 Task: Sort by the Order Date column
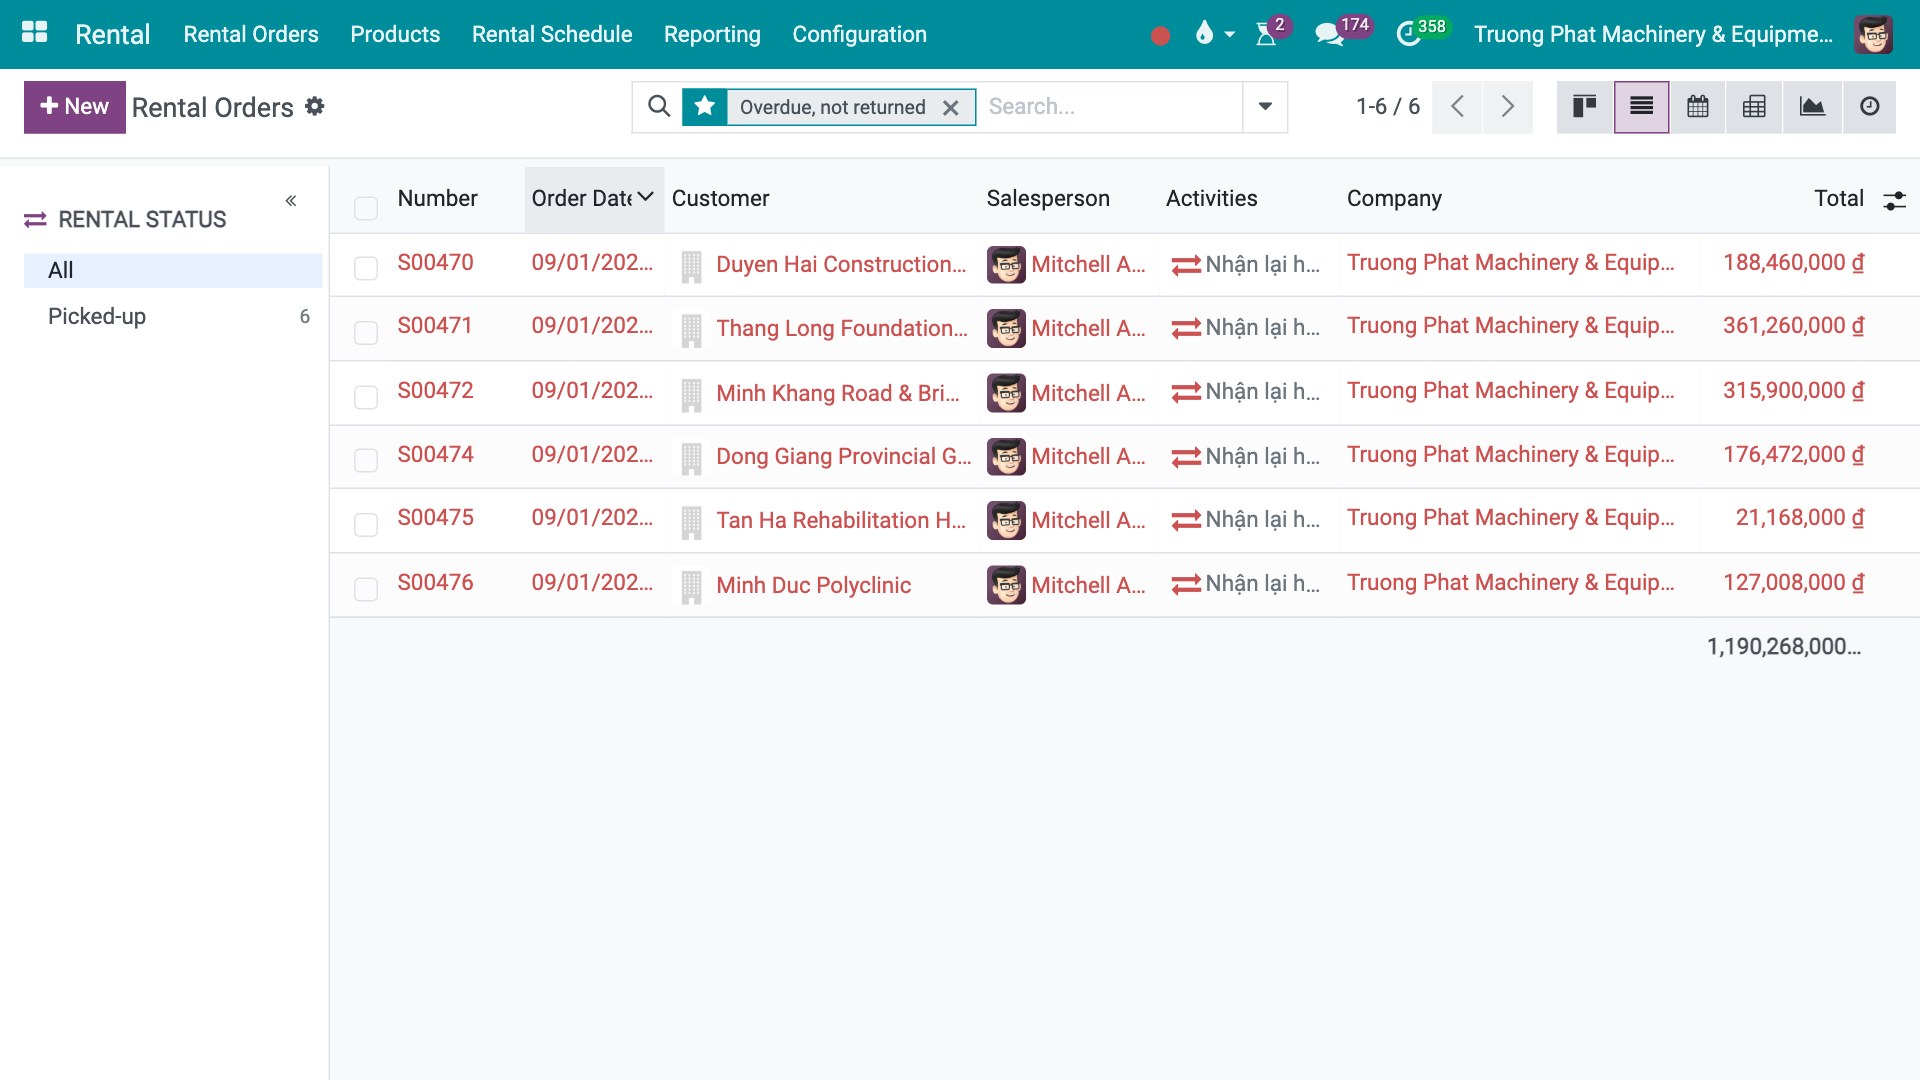[593, 199]
